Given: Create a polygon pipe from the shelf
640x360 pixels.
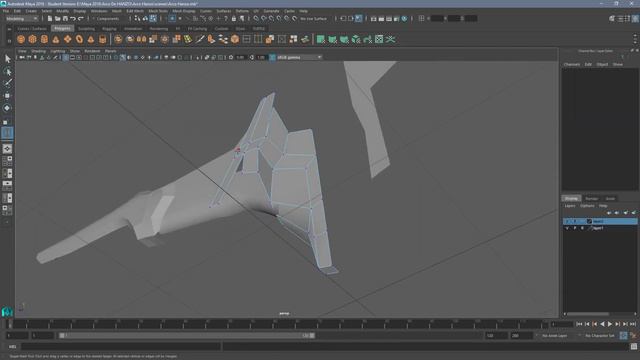Looking at the screenshot, I should pyautogui.click(x=102, y=39).
